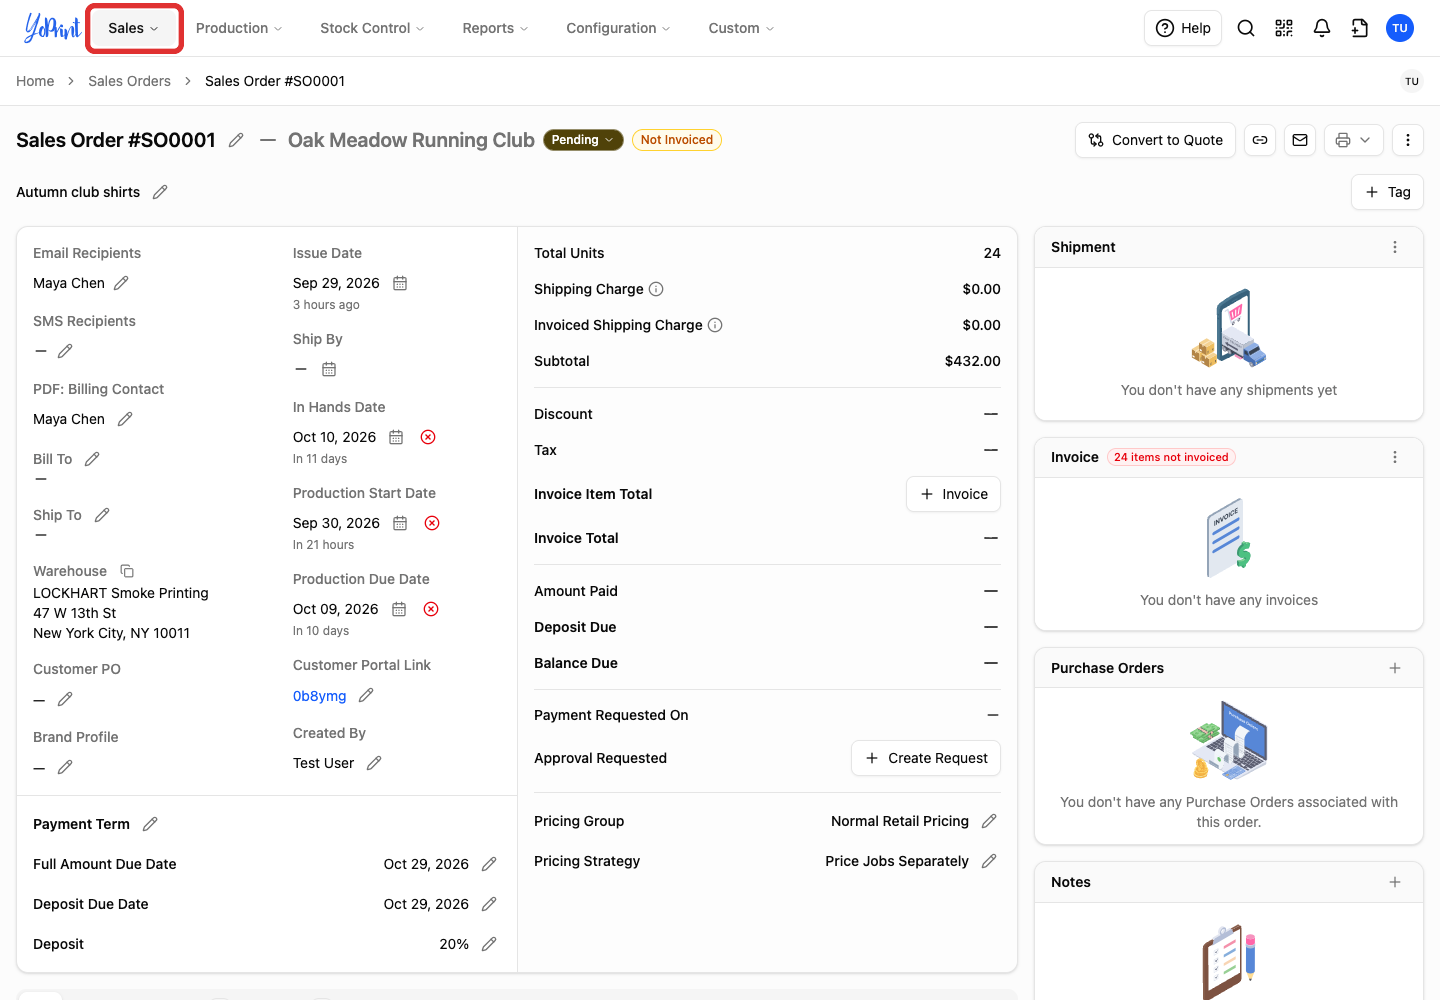Edit the Pricing Group value
The image size is (1440, 1000).
989,821
